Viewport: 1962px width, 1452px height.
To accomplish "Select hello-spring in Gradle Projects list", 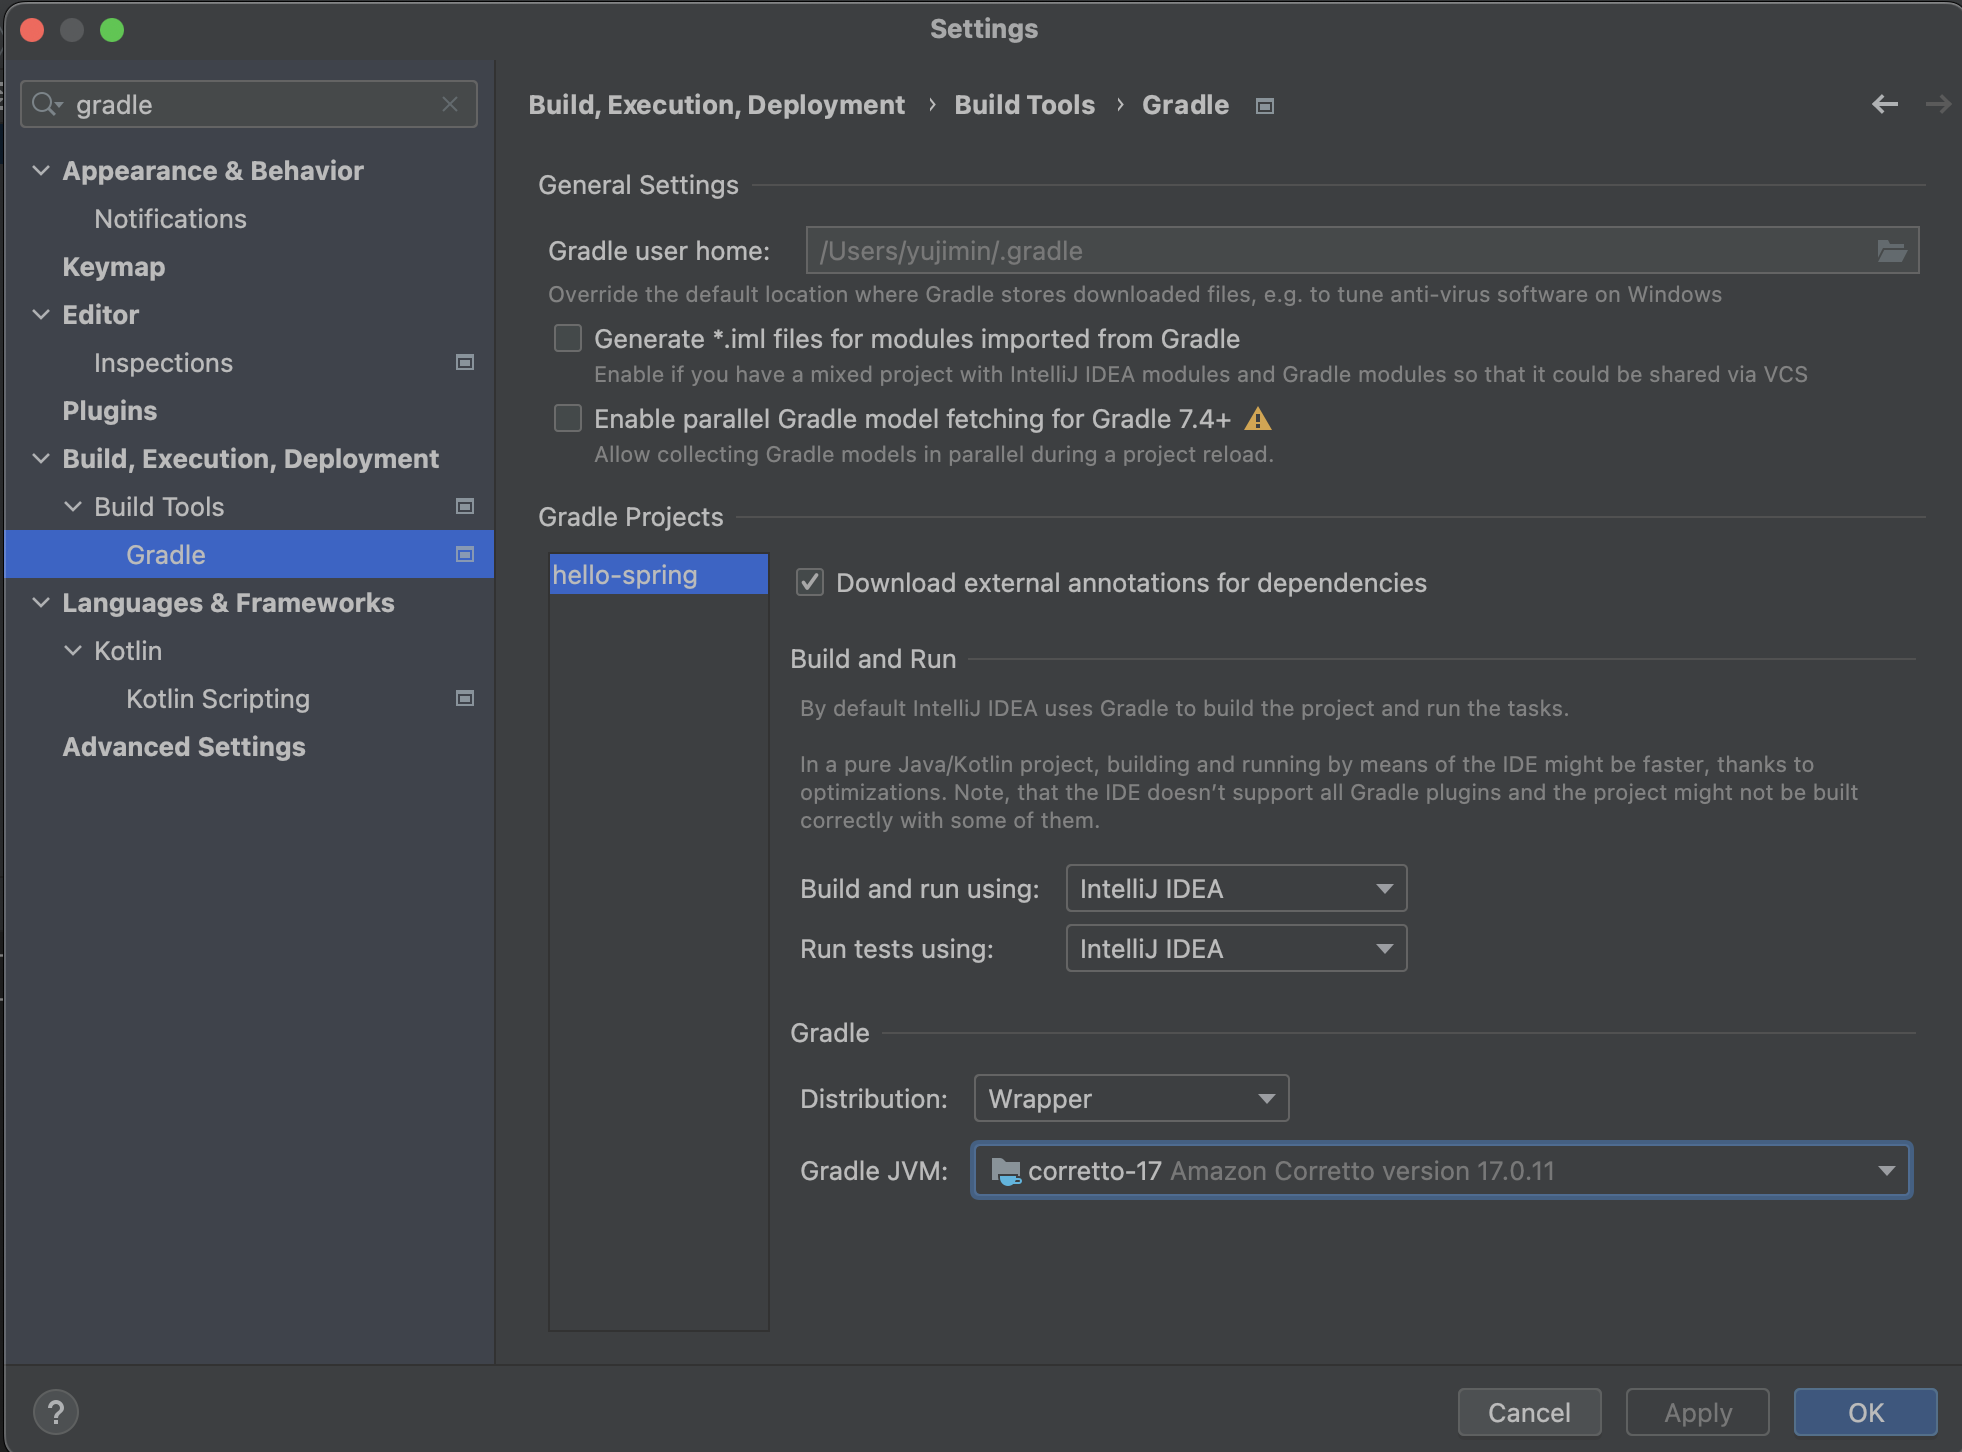I will (x=626, y=575).
